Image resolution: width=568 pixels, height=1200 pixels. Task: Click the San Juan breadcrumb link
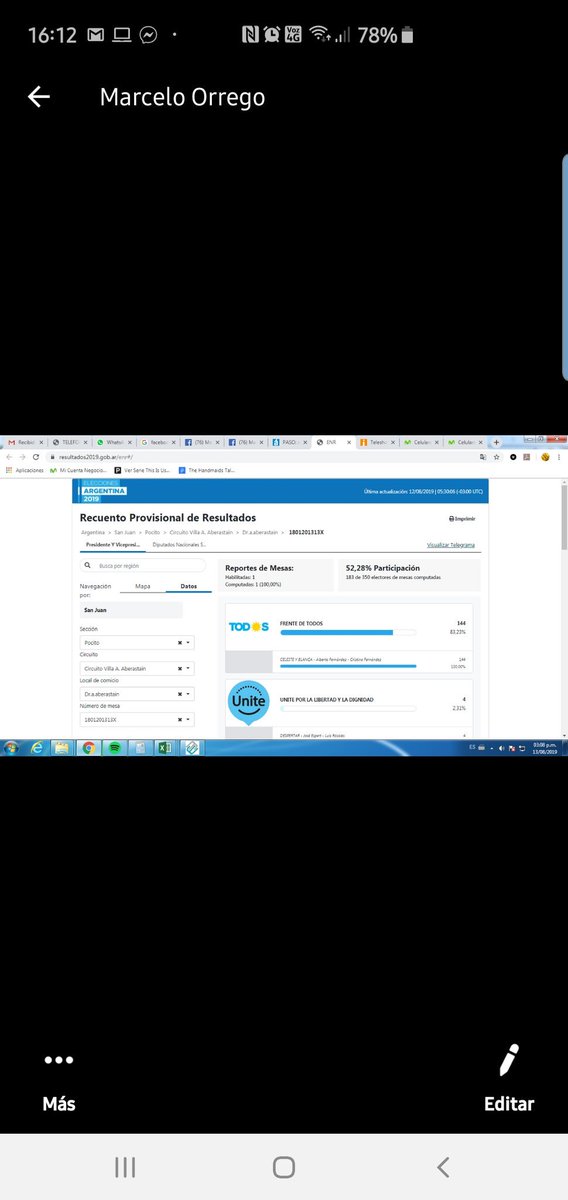click(125, 533)
